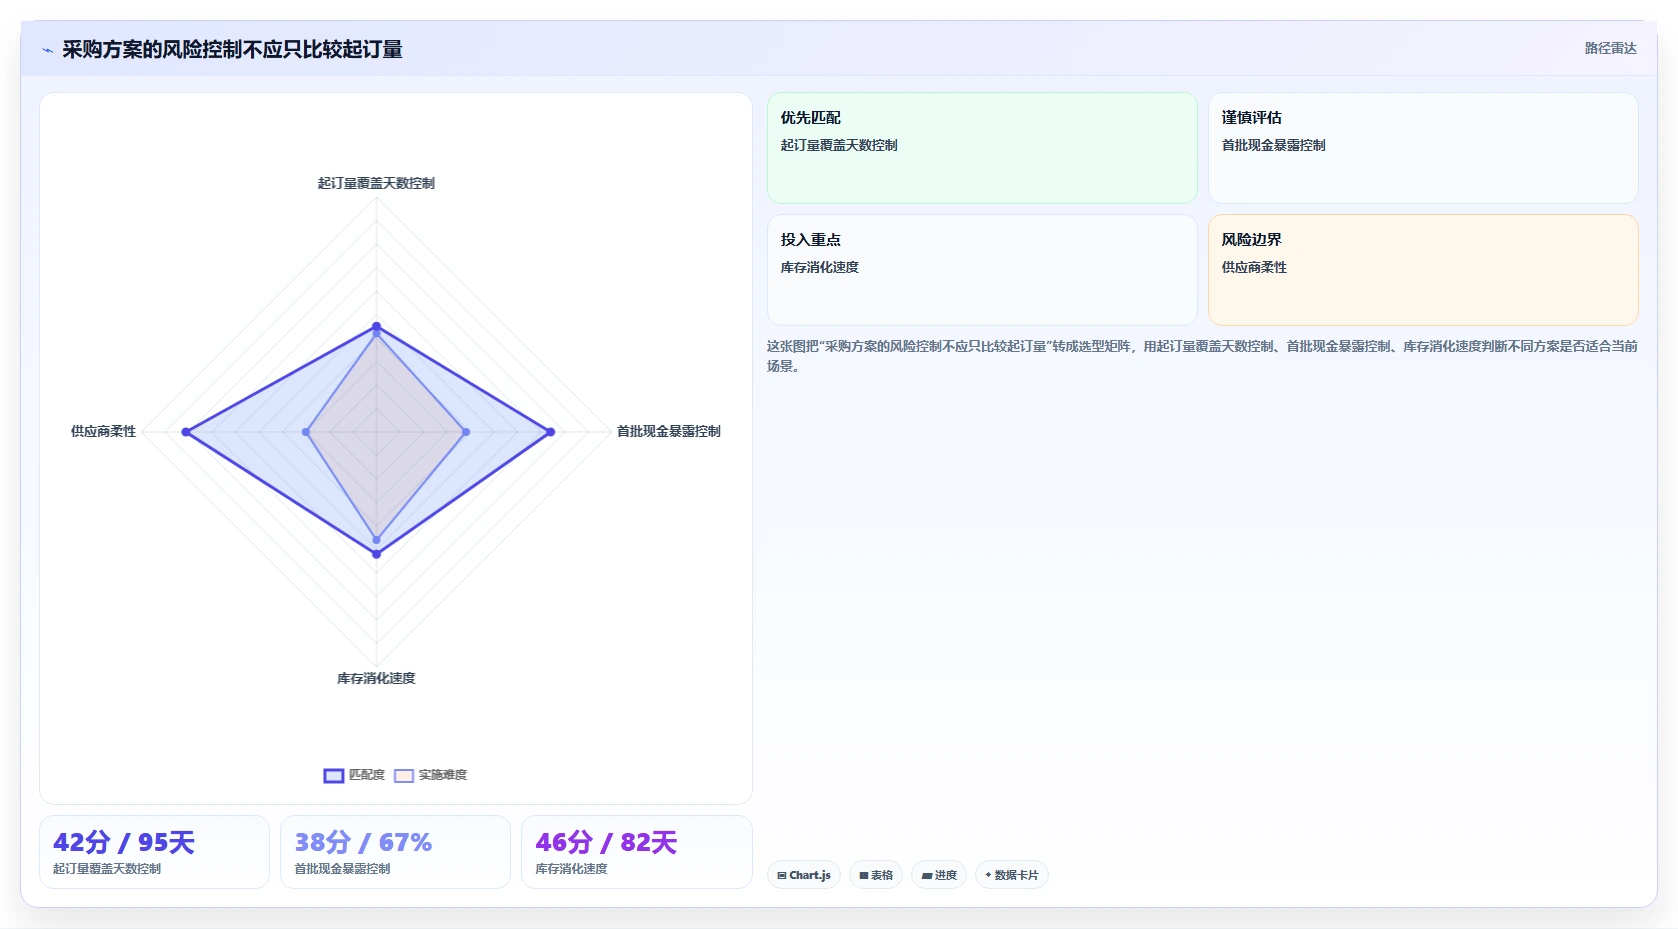Click the 匹配度 legend color box
Image resolution: width=1678 pixels, height=929 pixels.
pyautogui.click(x=334, y=776)
